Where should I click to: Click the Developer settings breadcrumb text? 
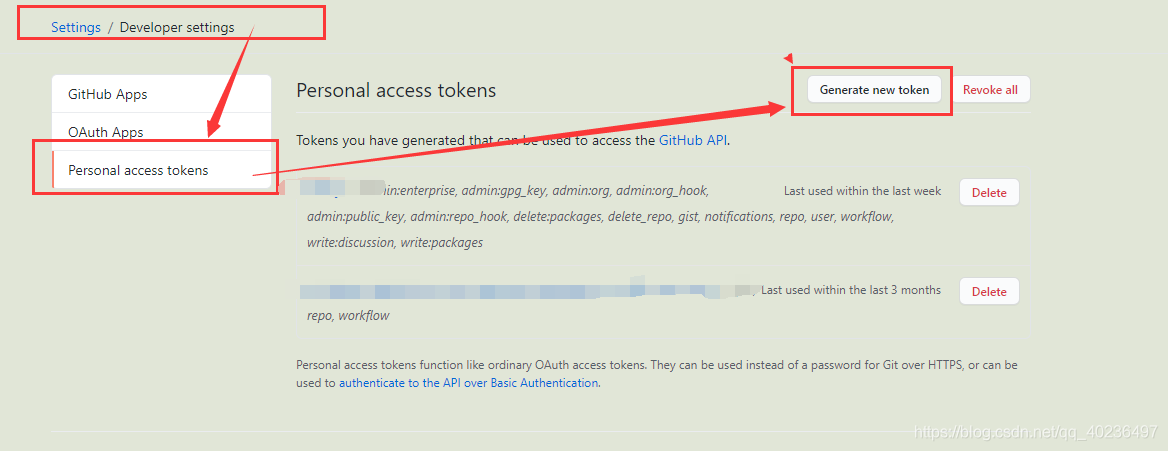(177, 28)
